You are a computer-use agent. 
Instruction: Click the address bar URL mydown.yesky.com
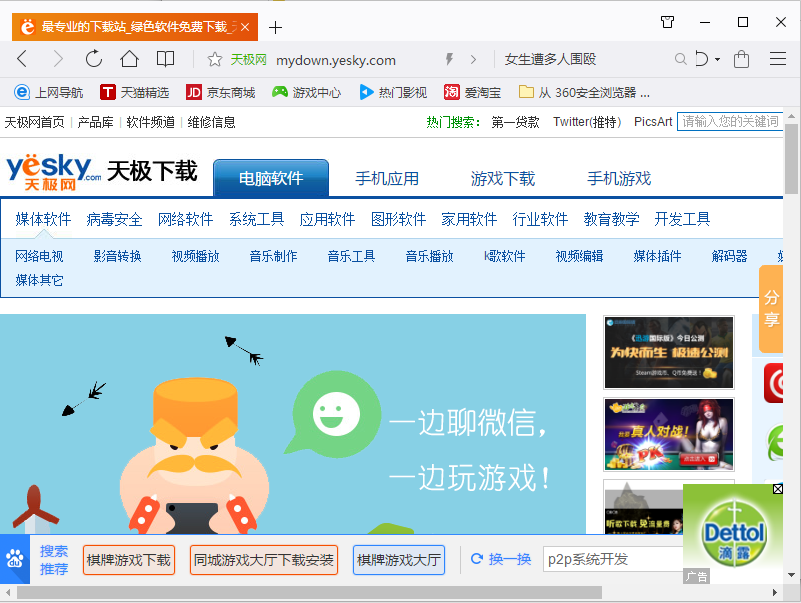(x=336, y=60)
